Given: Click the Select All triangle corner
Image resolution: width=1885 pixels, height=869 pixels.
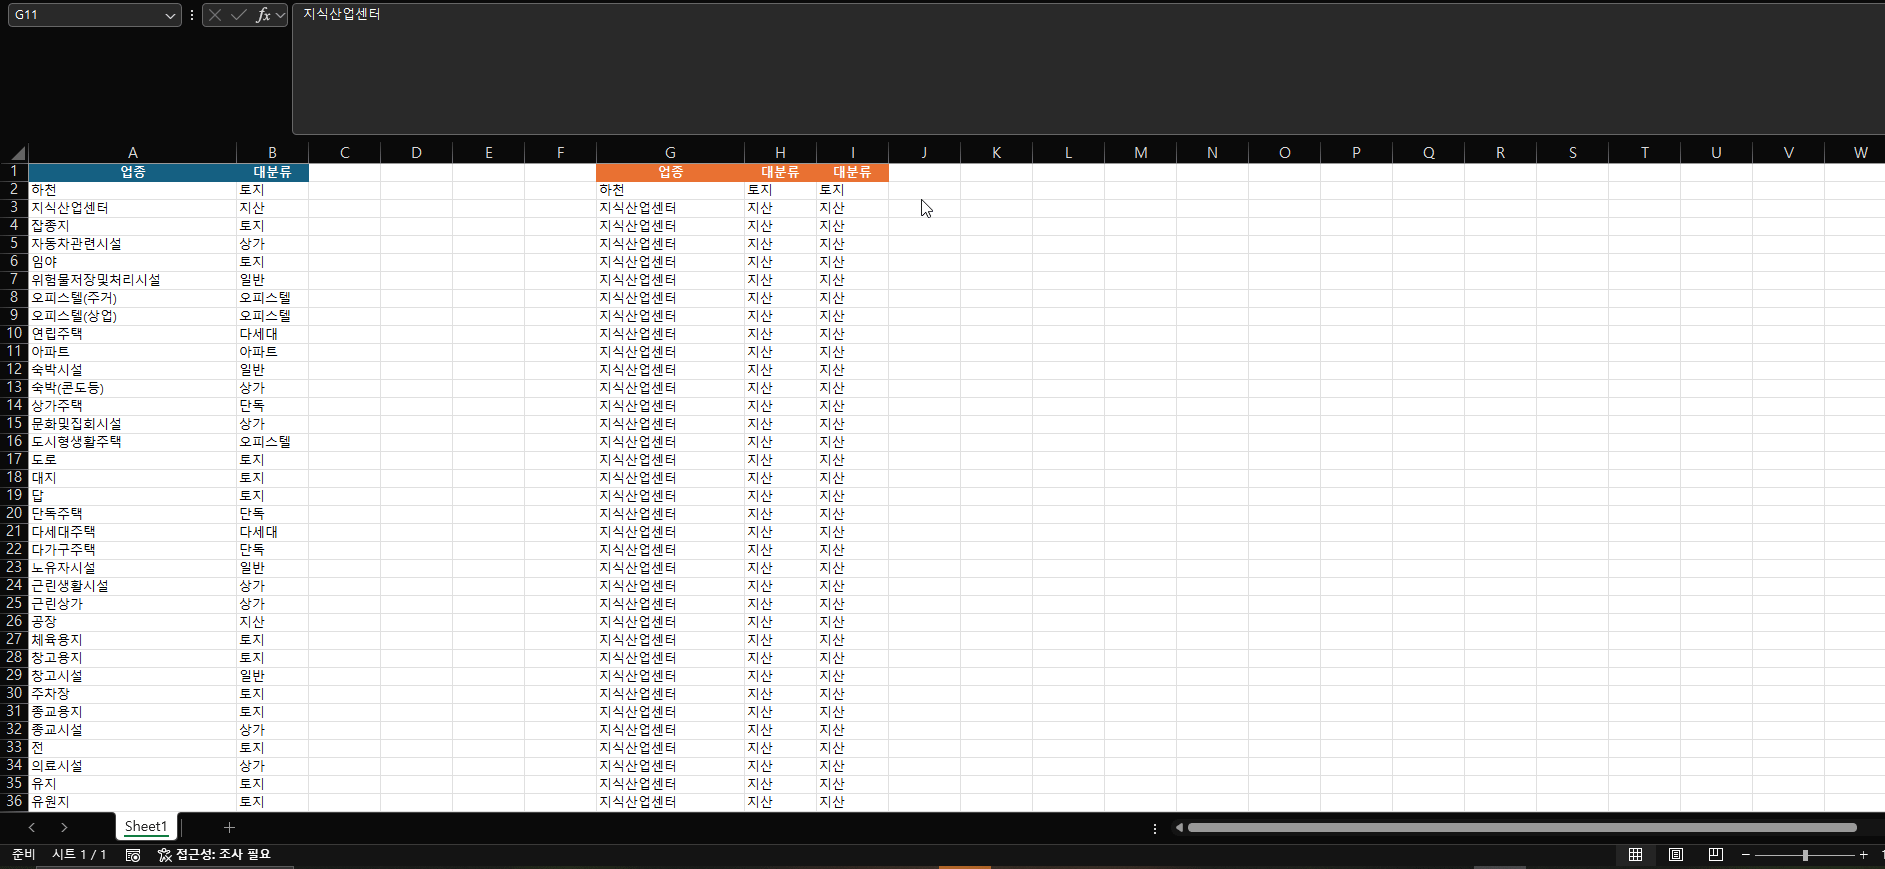Looking at the screenshot, I should pyautogui.click(x=17, y=153).
